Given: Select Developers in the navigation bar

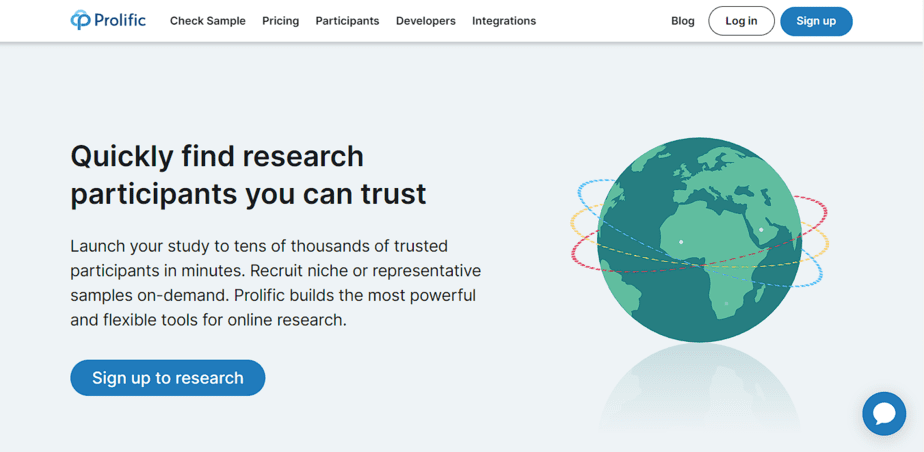Looking at the screenshot, I should click(425, 21).
